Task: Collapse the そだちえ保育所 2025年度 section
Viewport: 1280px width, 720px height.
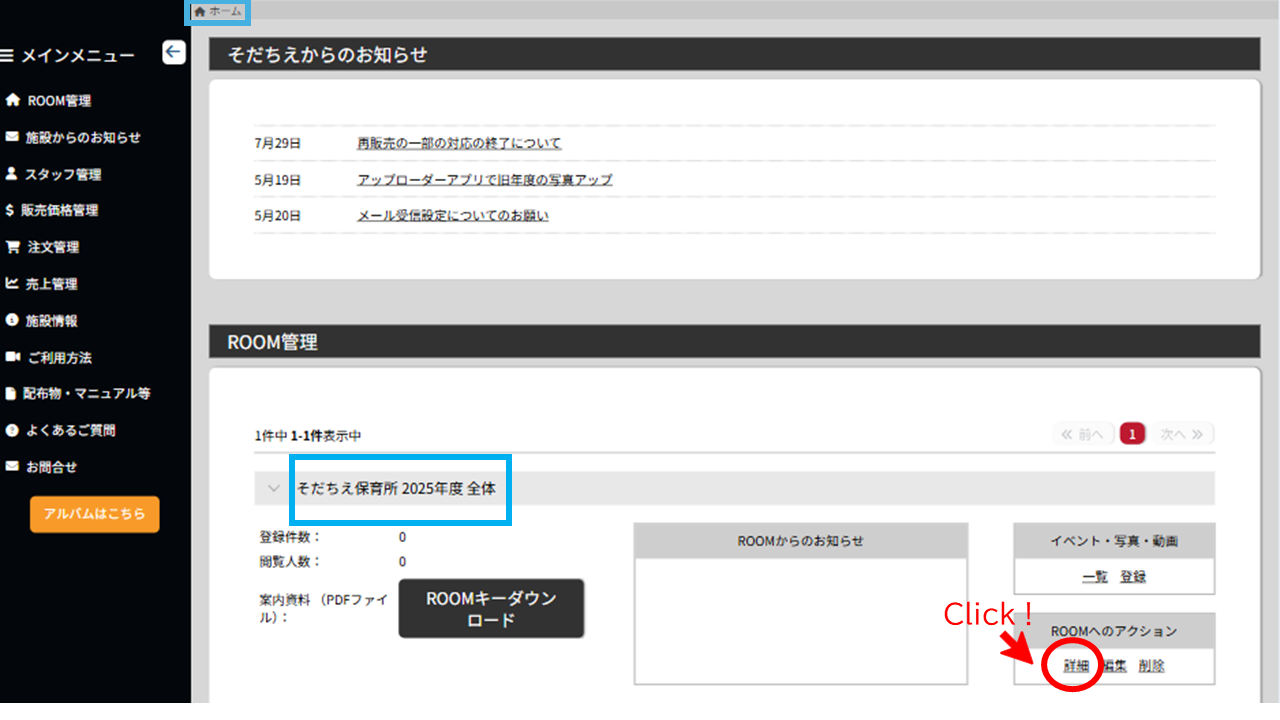Action: click(273, 488)
